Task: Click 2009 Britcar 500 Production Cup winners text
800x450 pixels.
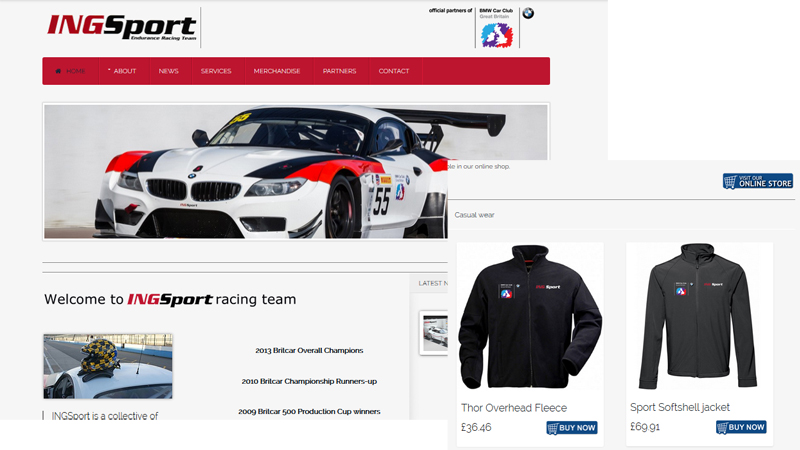Action: pos(309,411)
